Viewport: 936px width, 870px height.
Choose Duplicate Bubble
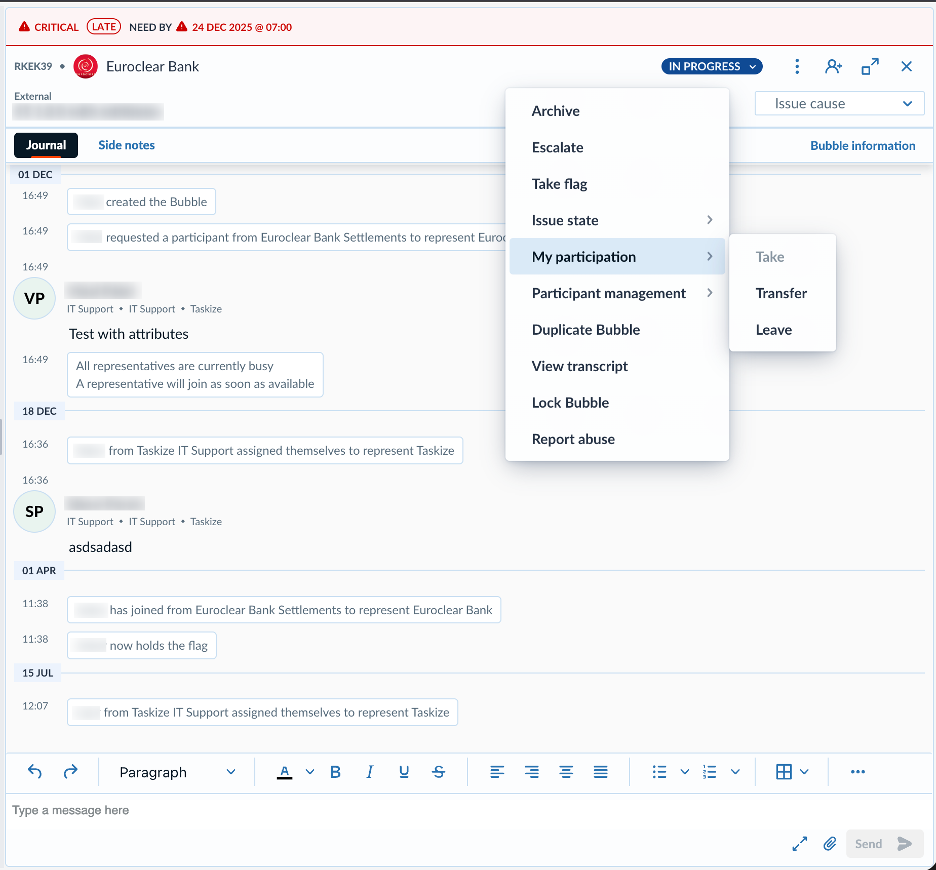point(617,330)
